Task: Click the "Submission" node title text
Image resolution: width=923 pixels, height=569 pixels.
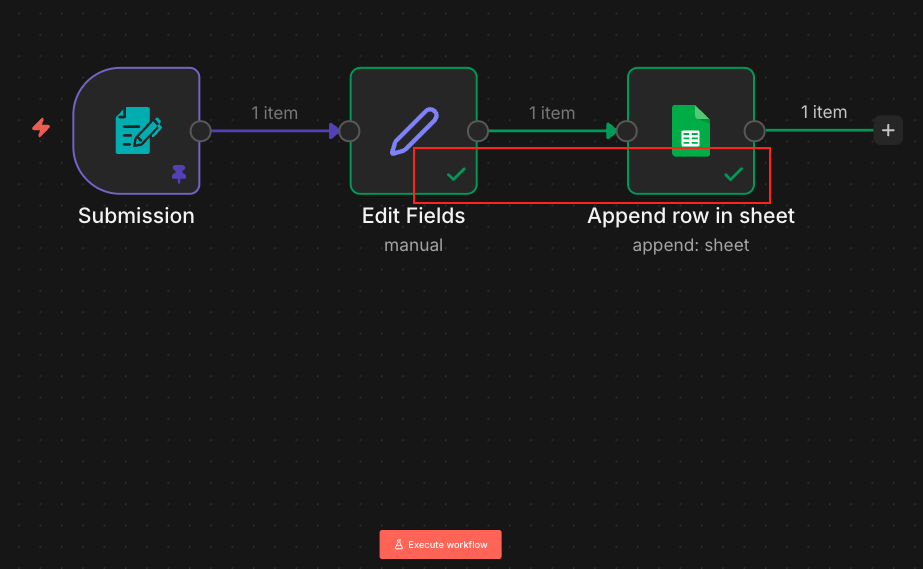Action: point(136,216)
